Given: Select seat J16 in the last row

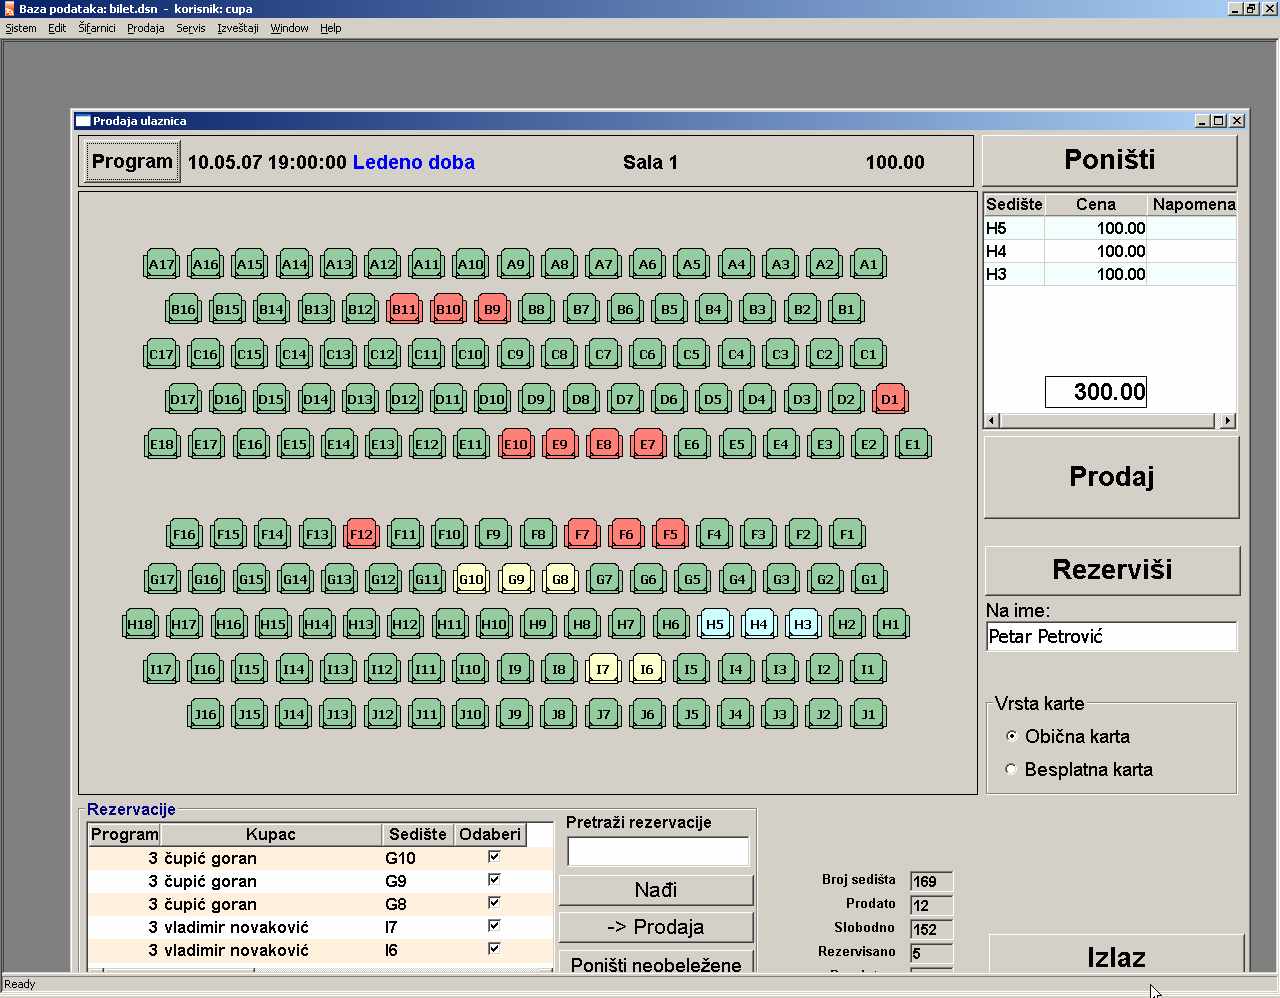Looking at the screenshot, I should (205, 715).
